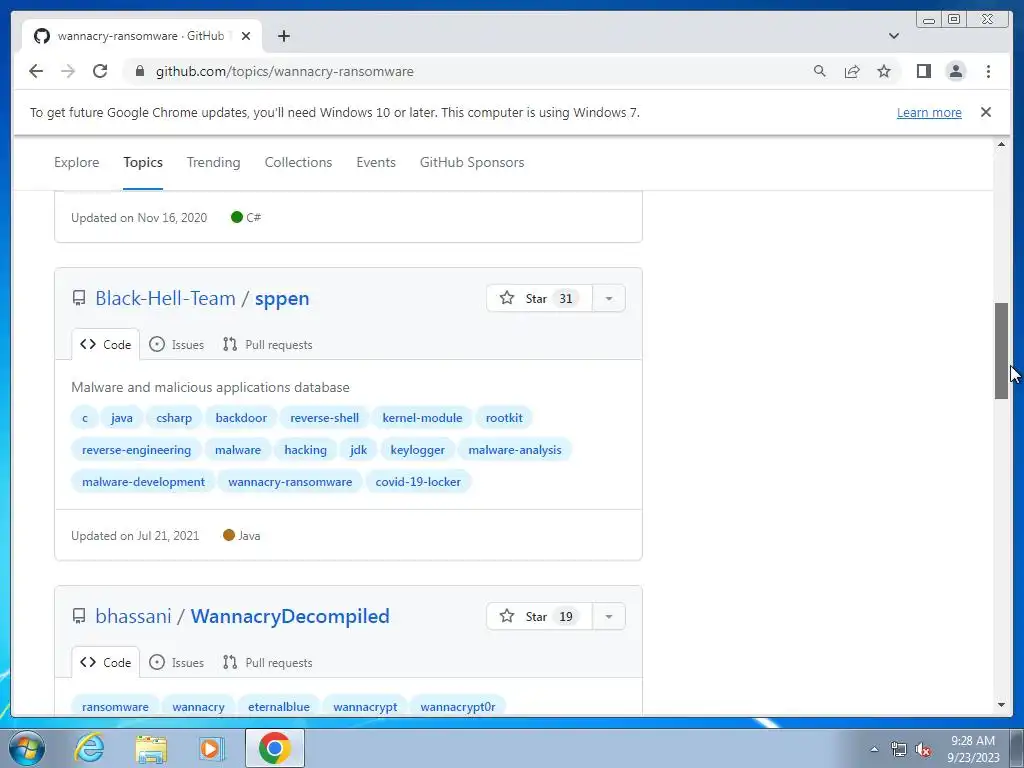Image resolution: width=1024 pixels, height=768 pixels.
Task: Expand the sppen star list dropdown
Action: (x=609, y=298)
